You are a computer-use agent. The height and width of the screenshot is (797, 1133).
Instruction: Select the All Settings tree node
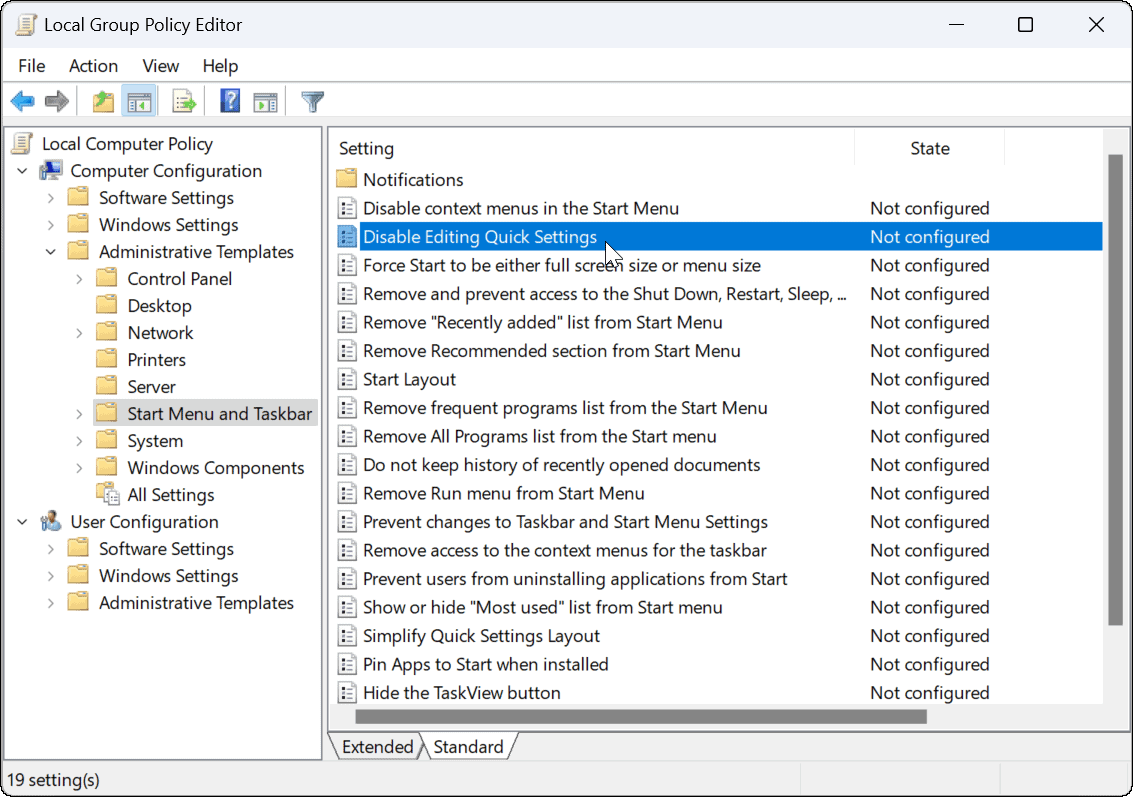[170, 495]
